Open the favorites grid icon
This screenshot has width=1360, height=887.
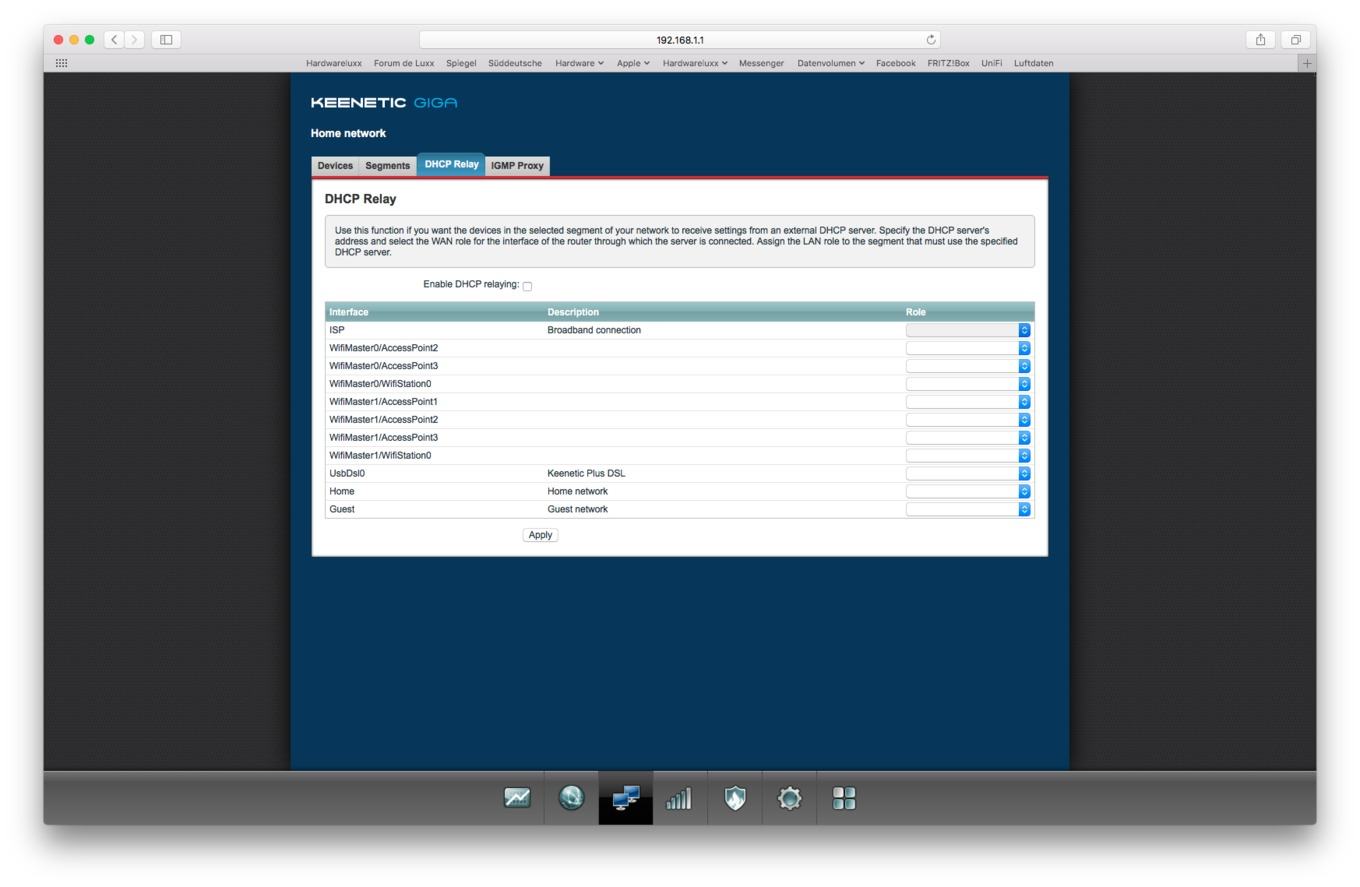61,63
